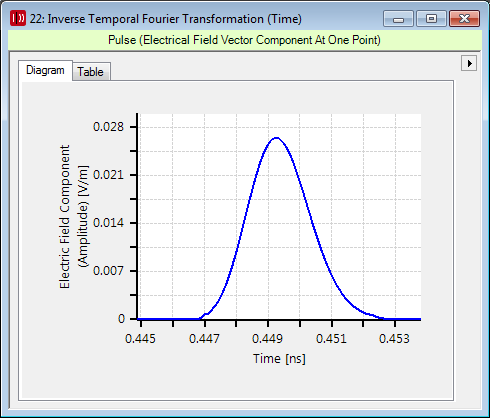
Task: Select the Diagram tab
Action: pyautogui.click(x=45, y=70)
